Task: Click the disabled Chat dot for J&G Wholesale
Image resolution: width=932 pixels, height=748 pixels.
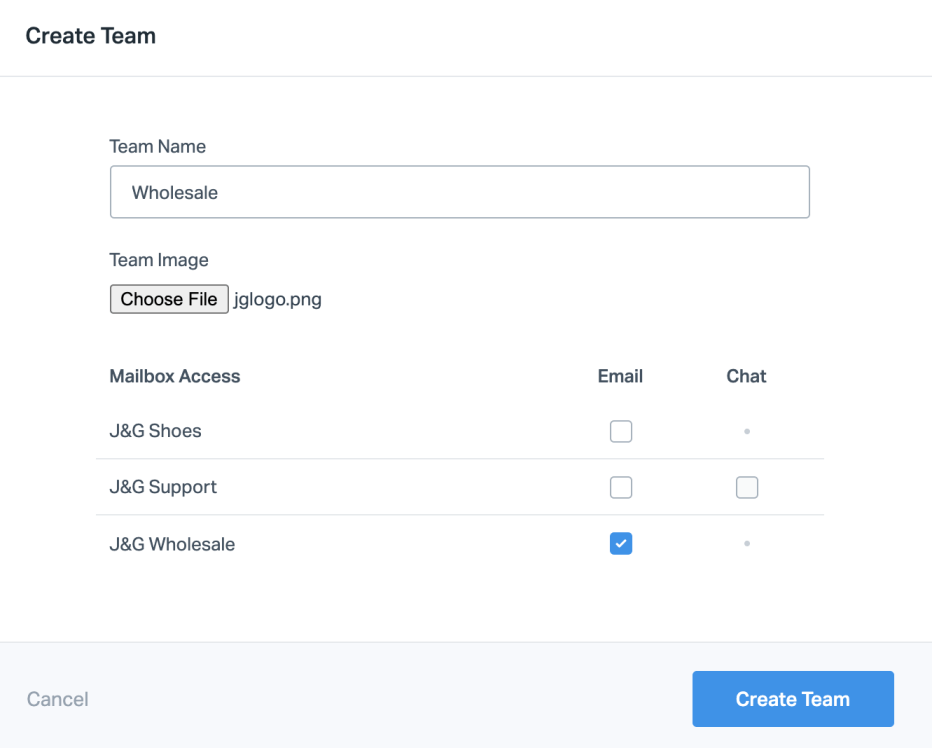Action: (x=747, y=544)
